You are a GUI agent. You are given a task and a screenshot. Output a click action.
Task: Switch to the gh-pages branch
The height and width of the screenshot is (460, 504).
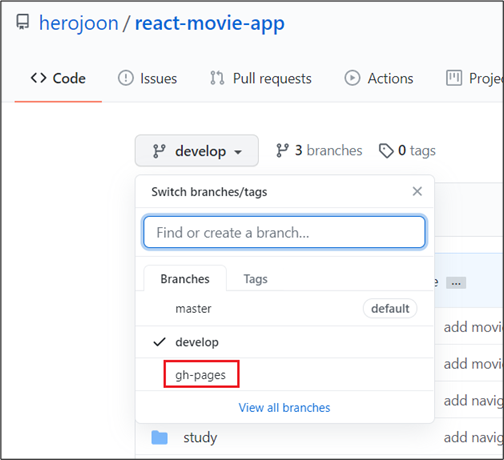point(285,375)
